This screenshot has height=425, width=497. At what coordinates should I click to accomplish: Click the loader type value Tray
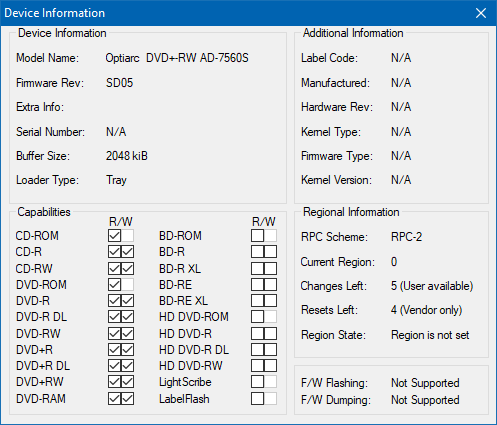click(116, 180)
